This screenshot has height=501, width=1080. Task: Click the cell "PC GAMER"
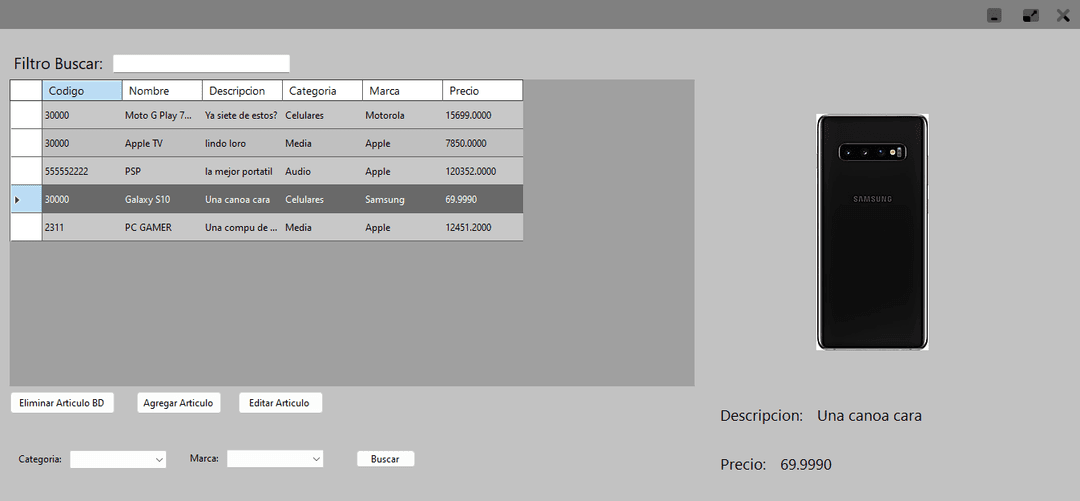[163, 227]
